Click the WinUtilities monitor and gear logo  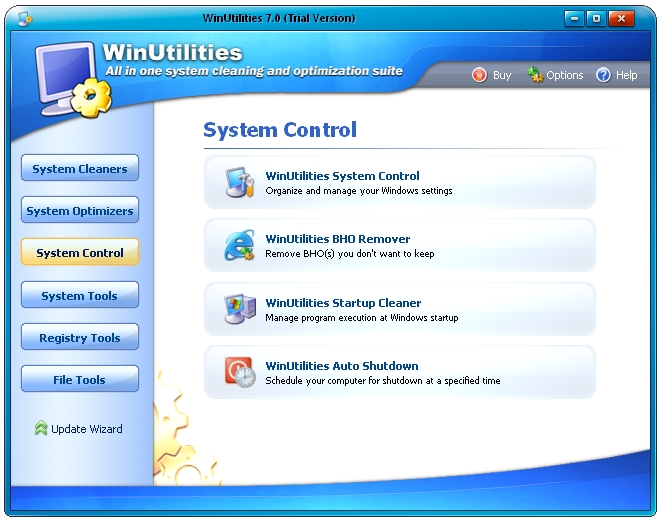coord(74,79)
